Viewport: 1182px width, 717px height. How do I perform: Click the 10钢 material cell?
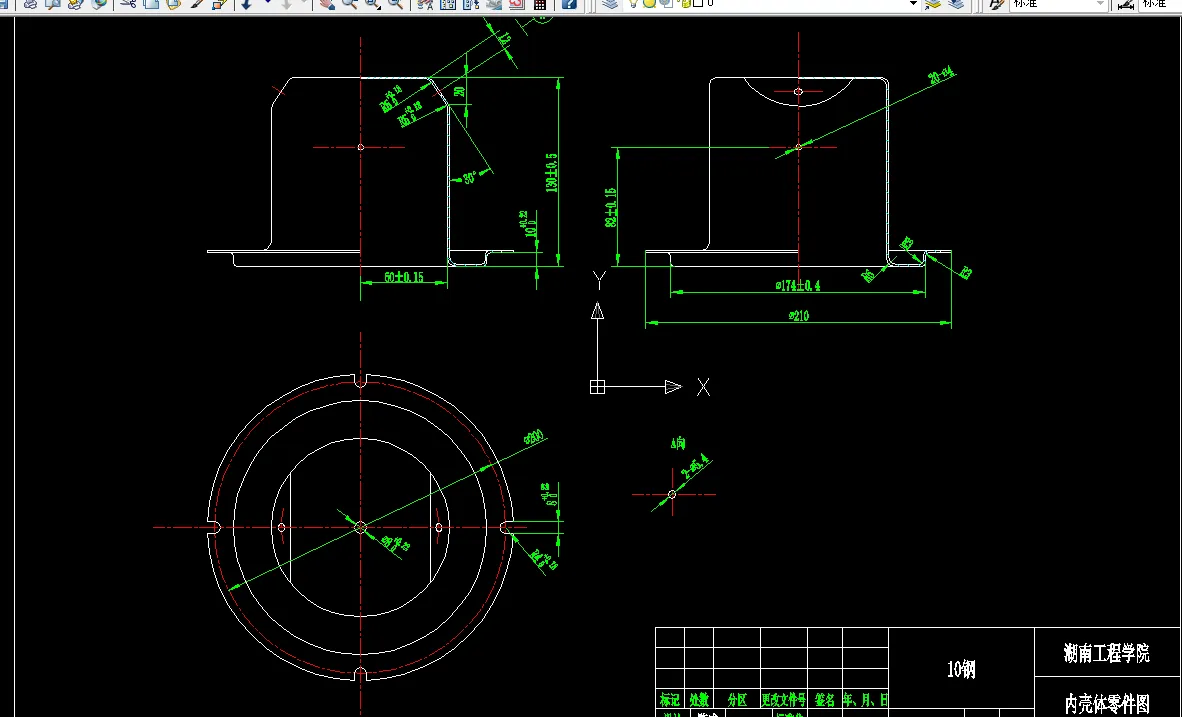(x=961, y=669)
